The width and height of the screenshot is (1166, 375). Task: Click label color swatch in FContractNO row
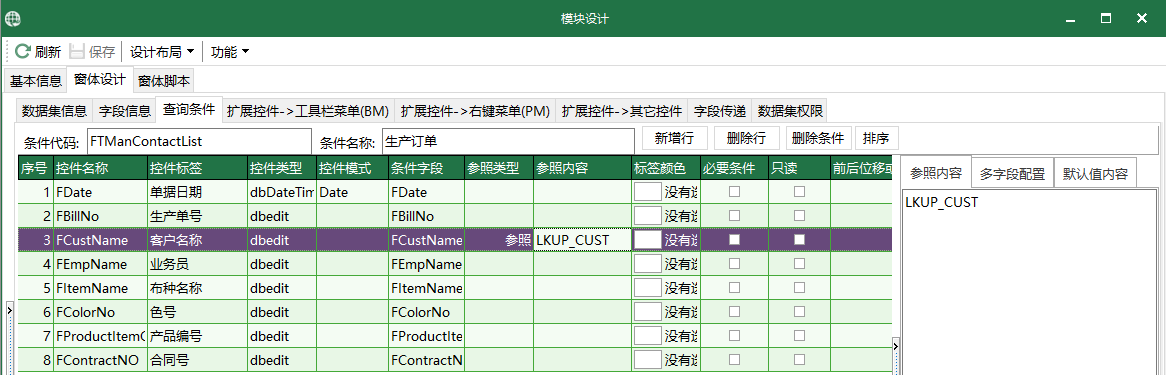point(647,360)
